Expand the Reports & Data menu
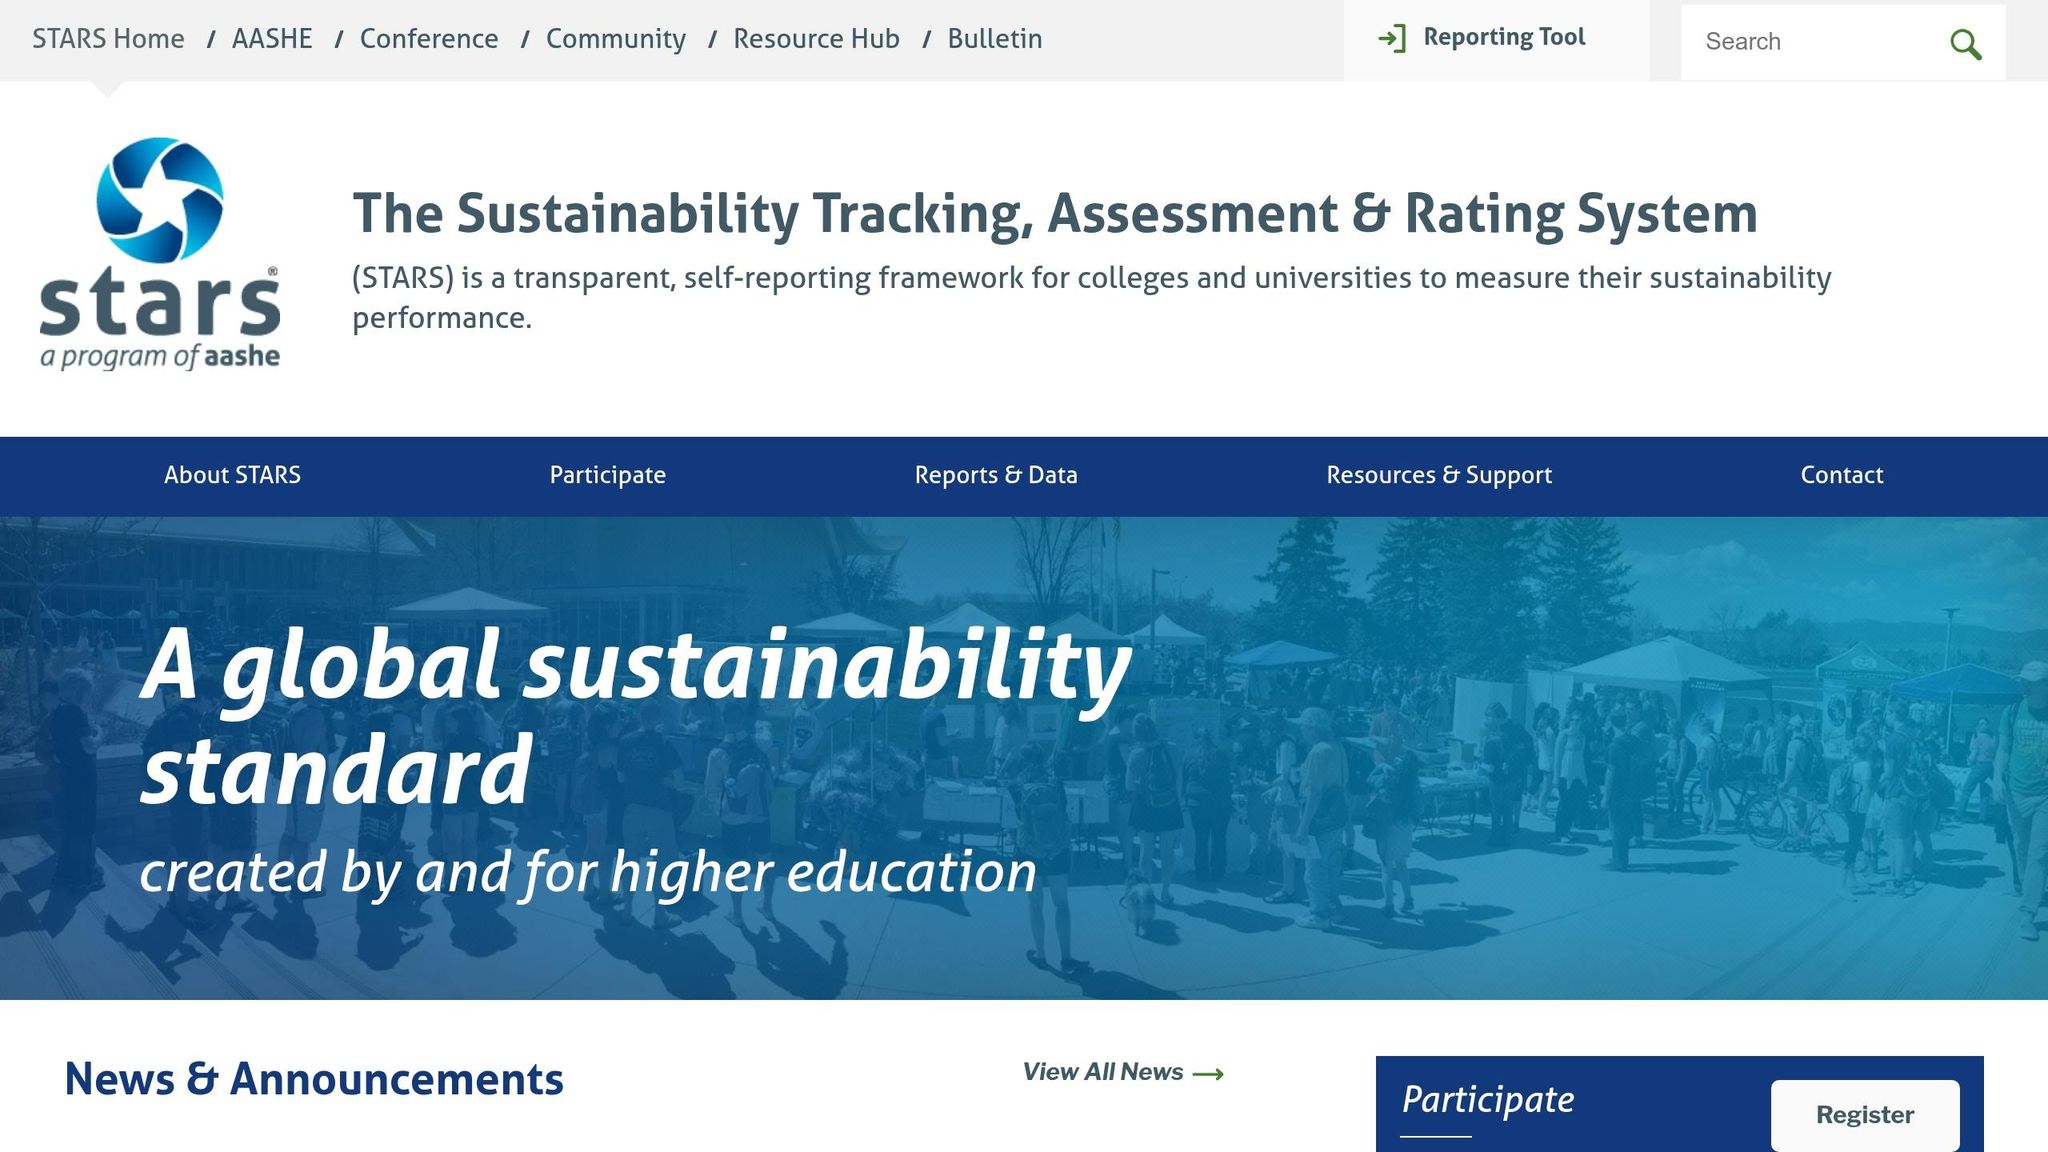2048x1152 pixels. pos(996,475)
